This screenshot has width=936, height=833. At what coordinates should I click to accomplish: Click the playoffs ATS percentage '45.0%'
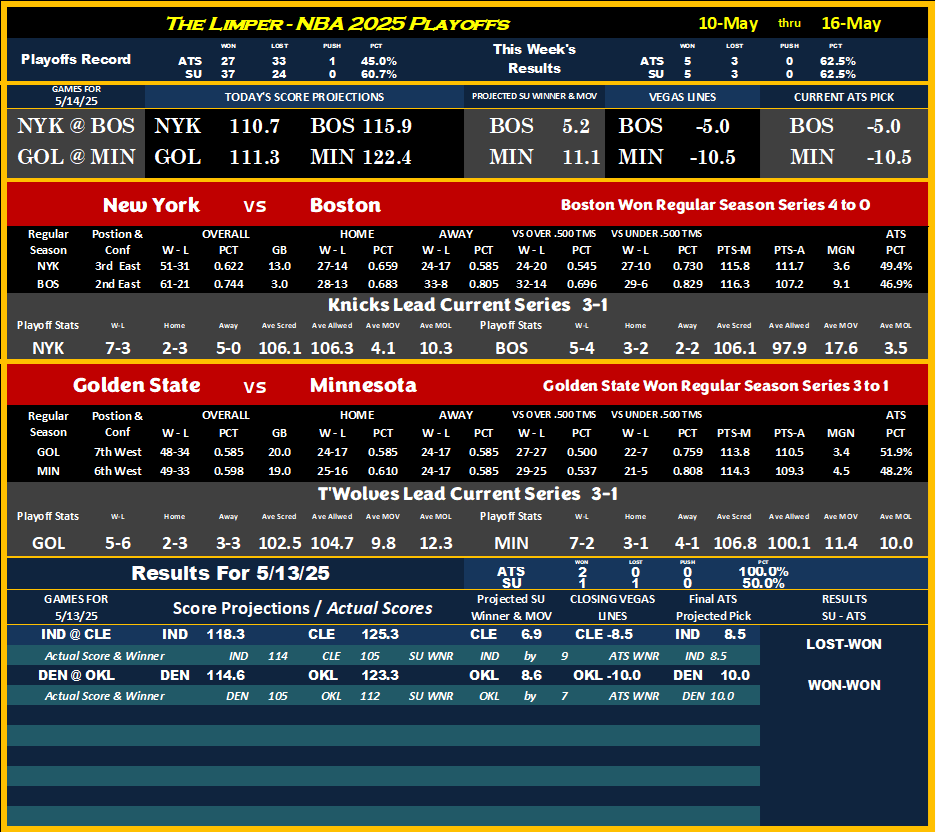[378, 61]
